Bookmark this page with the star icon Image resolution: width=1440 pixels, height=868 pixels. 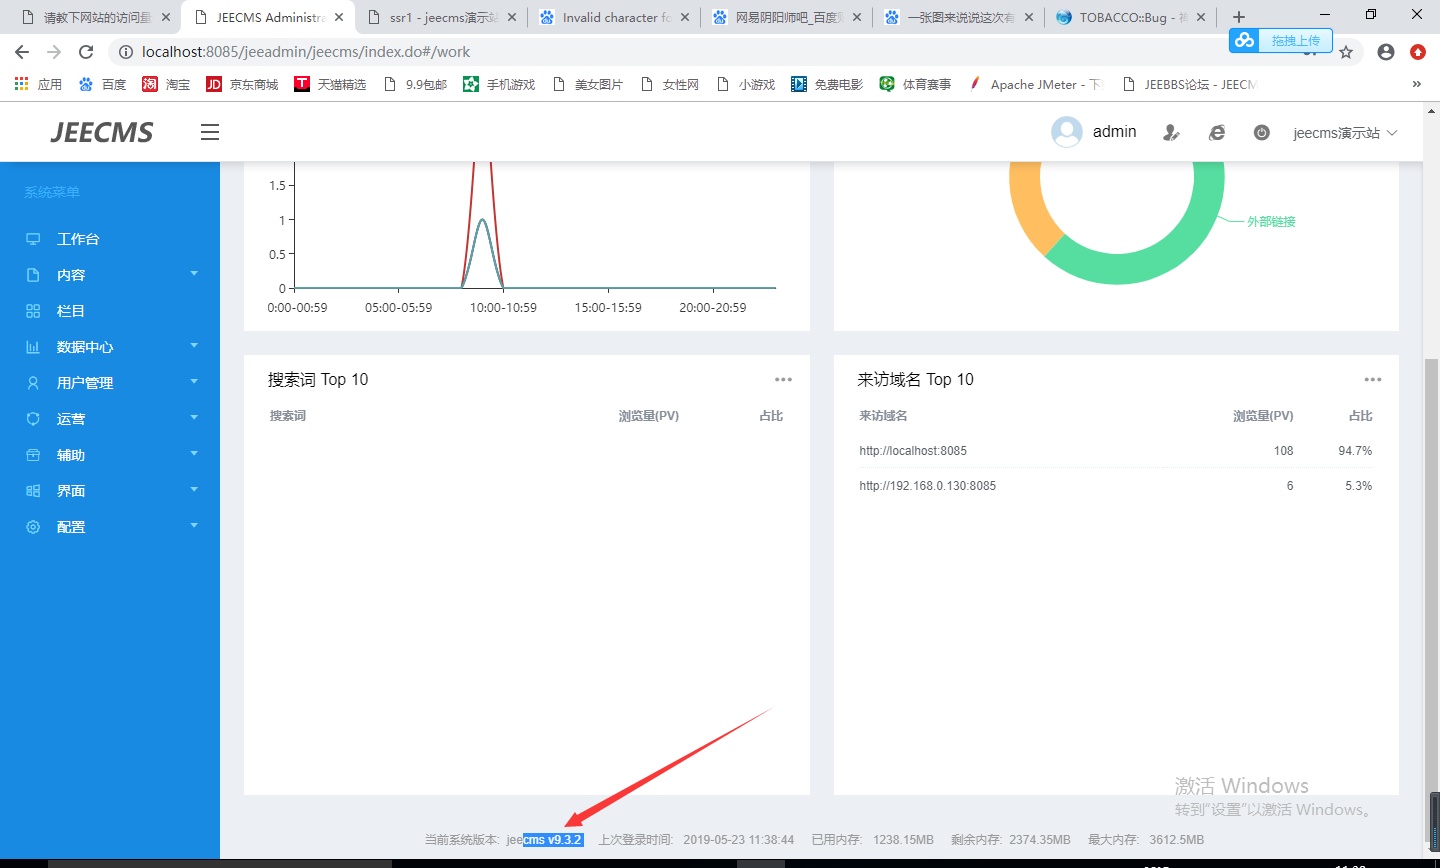point(1346,52)
